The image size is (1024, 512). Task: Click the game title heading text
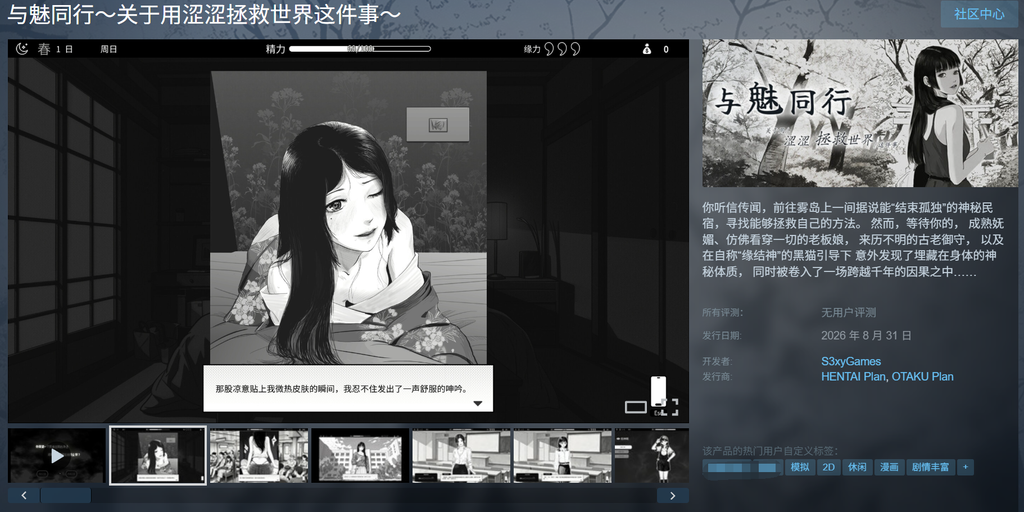[204, 14]
